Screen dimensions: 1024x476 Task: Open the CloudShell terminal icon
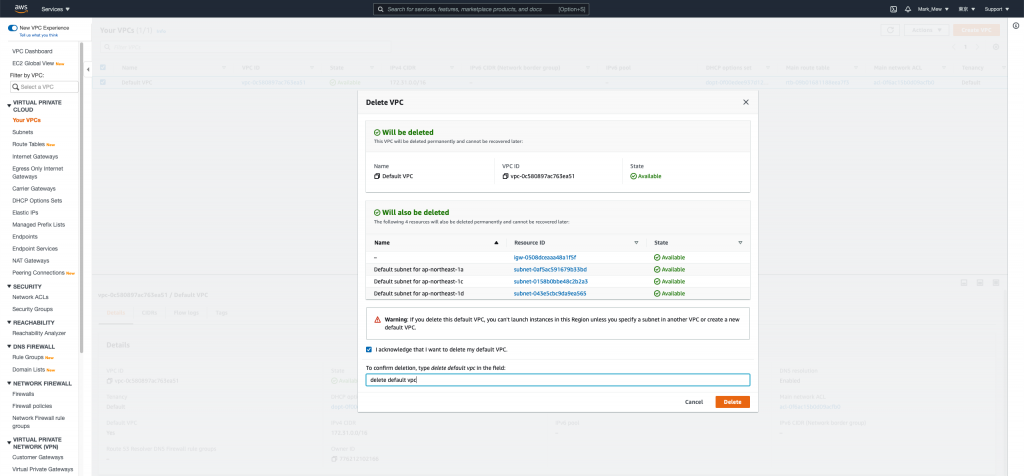(x=893, y=9)
